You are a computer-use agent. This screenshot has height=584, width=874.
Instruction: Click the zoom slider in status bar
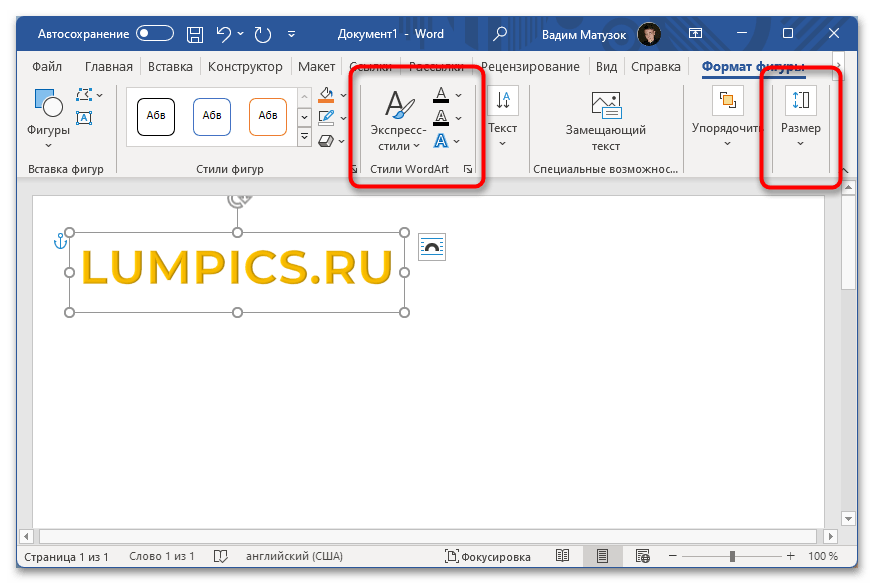(x=733, y=556)
